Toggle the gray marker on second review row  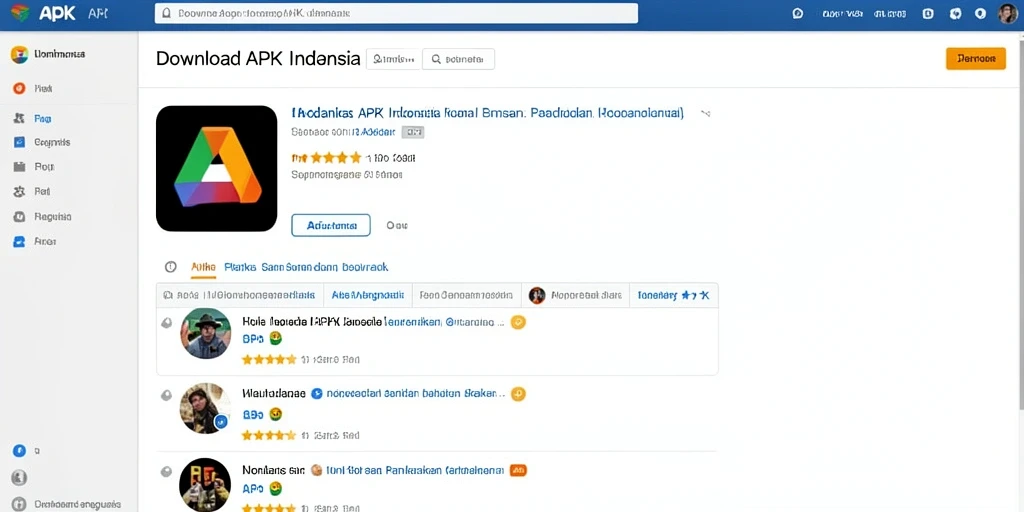(167, 394)
